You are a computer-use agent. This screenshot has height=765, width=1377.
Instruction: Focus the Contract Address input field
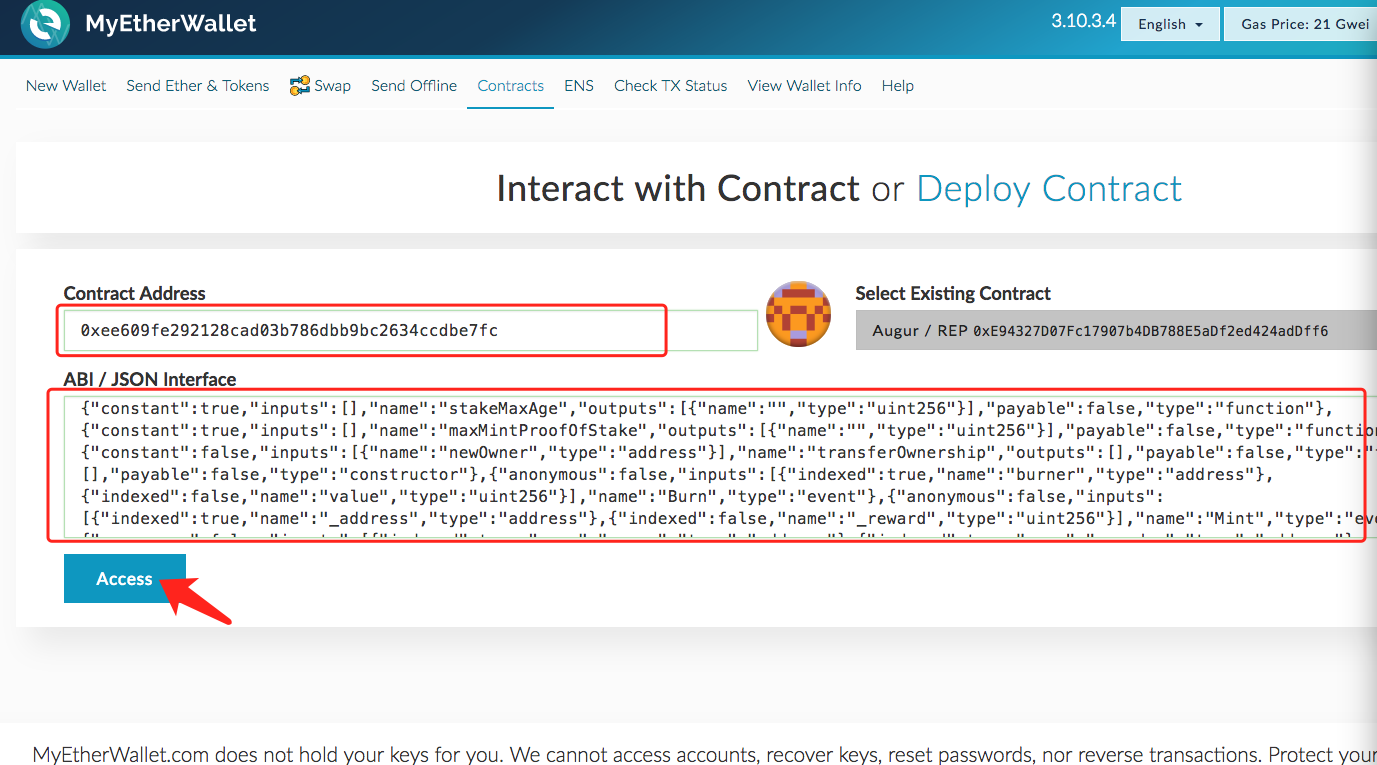point(410,330)
